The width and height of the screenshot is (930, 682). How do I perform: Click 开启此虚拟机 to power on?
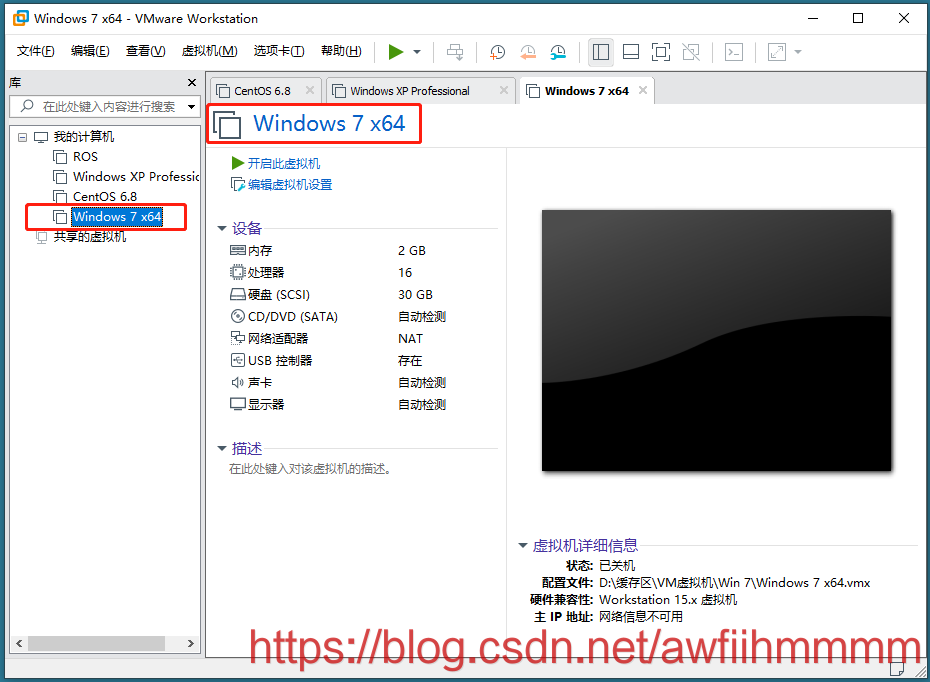(x=284, y=163)
